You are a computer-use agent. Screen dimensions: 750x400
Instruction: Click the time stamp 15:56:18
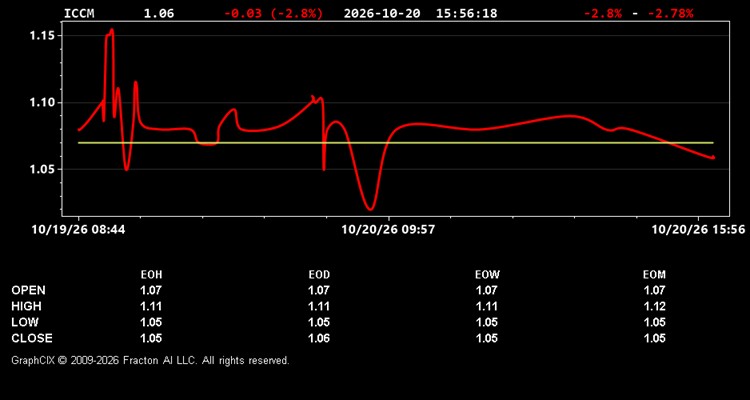466,13
